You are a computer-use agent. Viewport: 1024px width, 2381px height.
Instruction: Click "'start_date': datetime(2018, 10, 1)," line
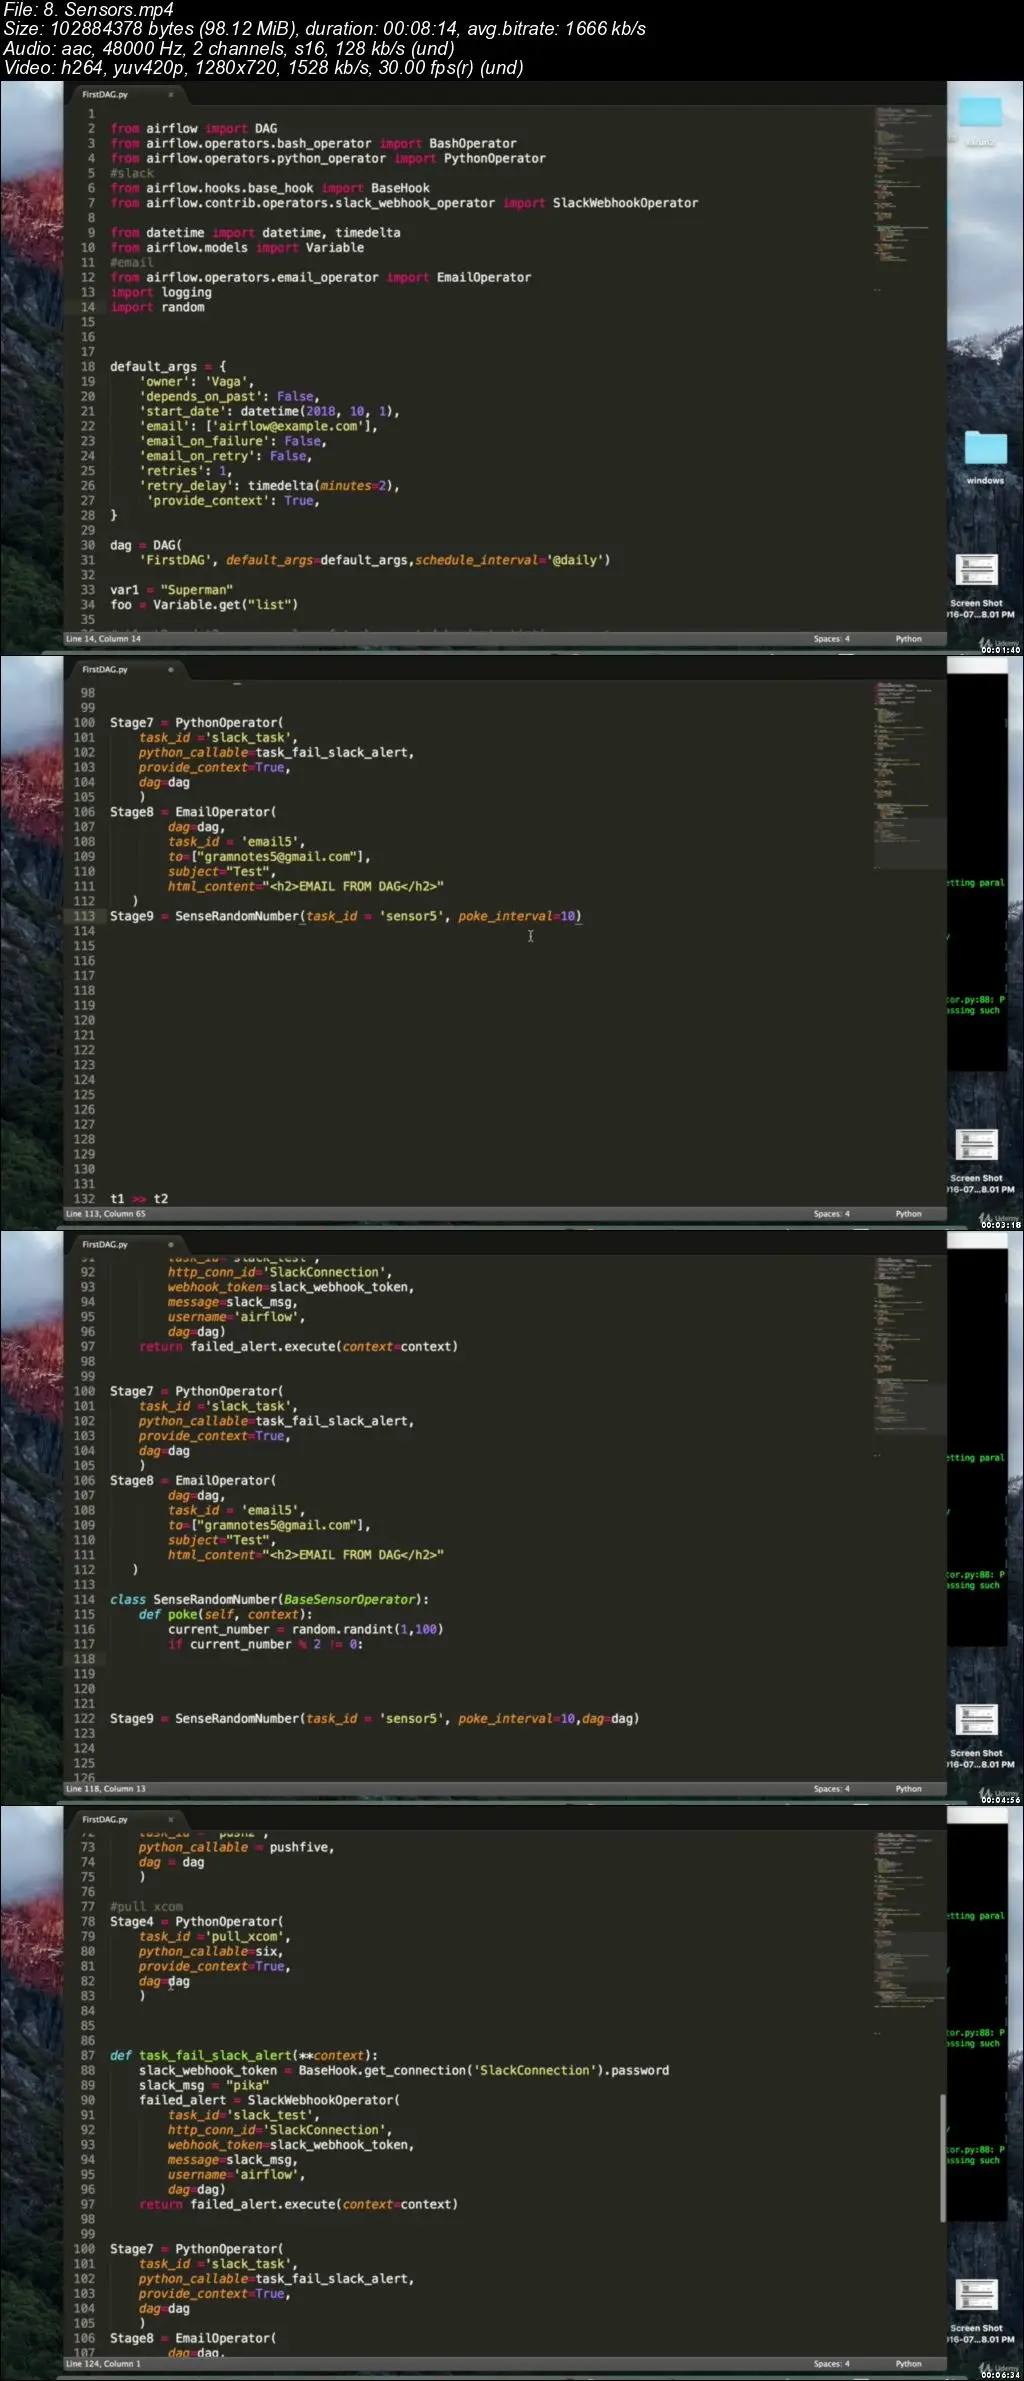coord(269,412)
